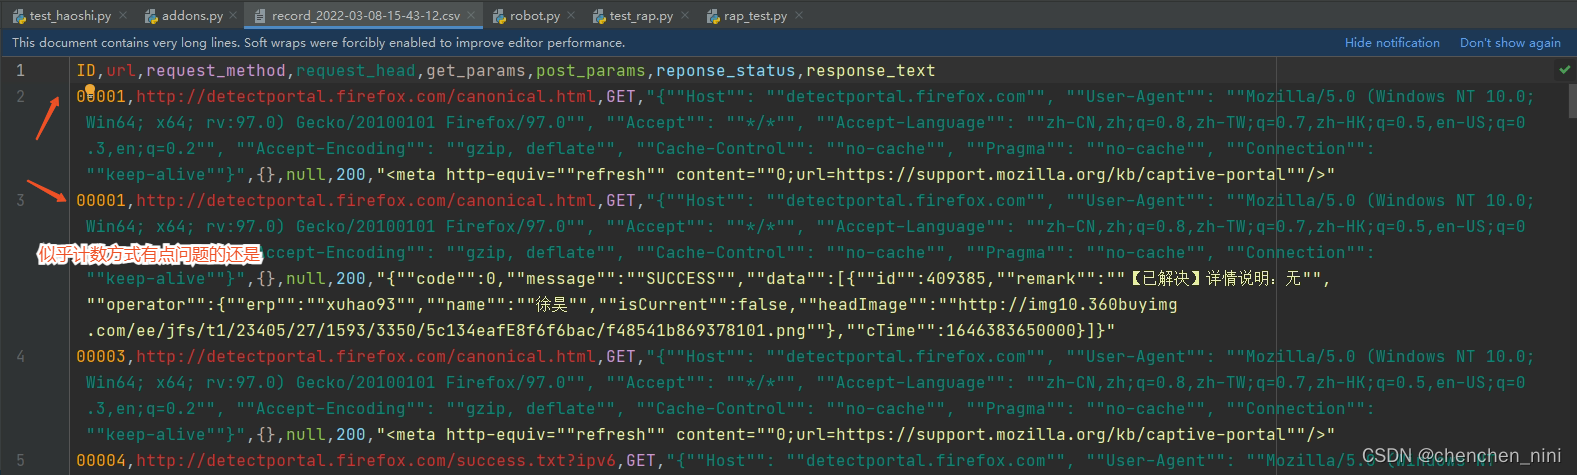Click line number 3 in the gutter
This screenshot has width=1577, height=475.
(20, 201)
